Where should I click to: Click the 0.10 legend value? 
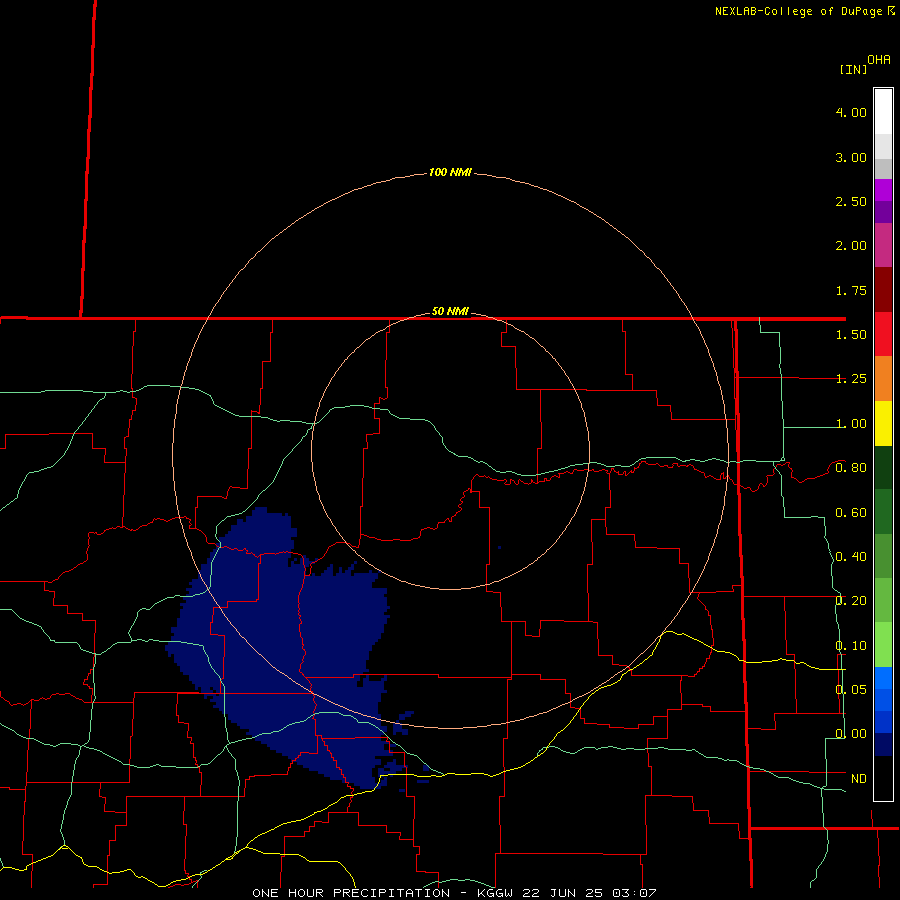[851, 646]
